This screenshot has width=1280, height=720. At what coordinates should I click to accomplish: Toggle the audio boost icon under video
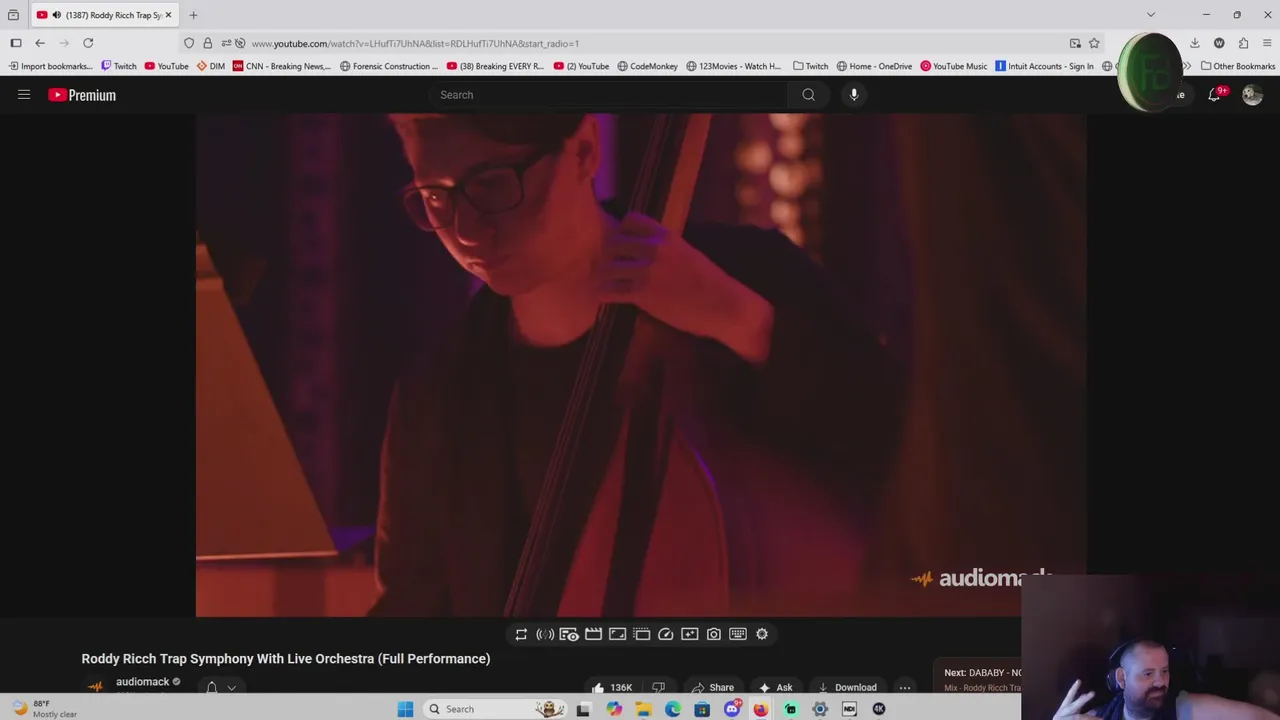point(545,634)
